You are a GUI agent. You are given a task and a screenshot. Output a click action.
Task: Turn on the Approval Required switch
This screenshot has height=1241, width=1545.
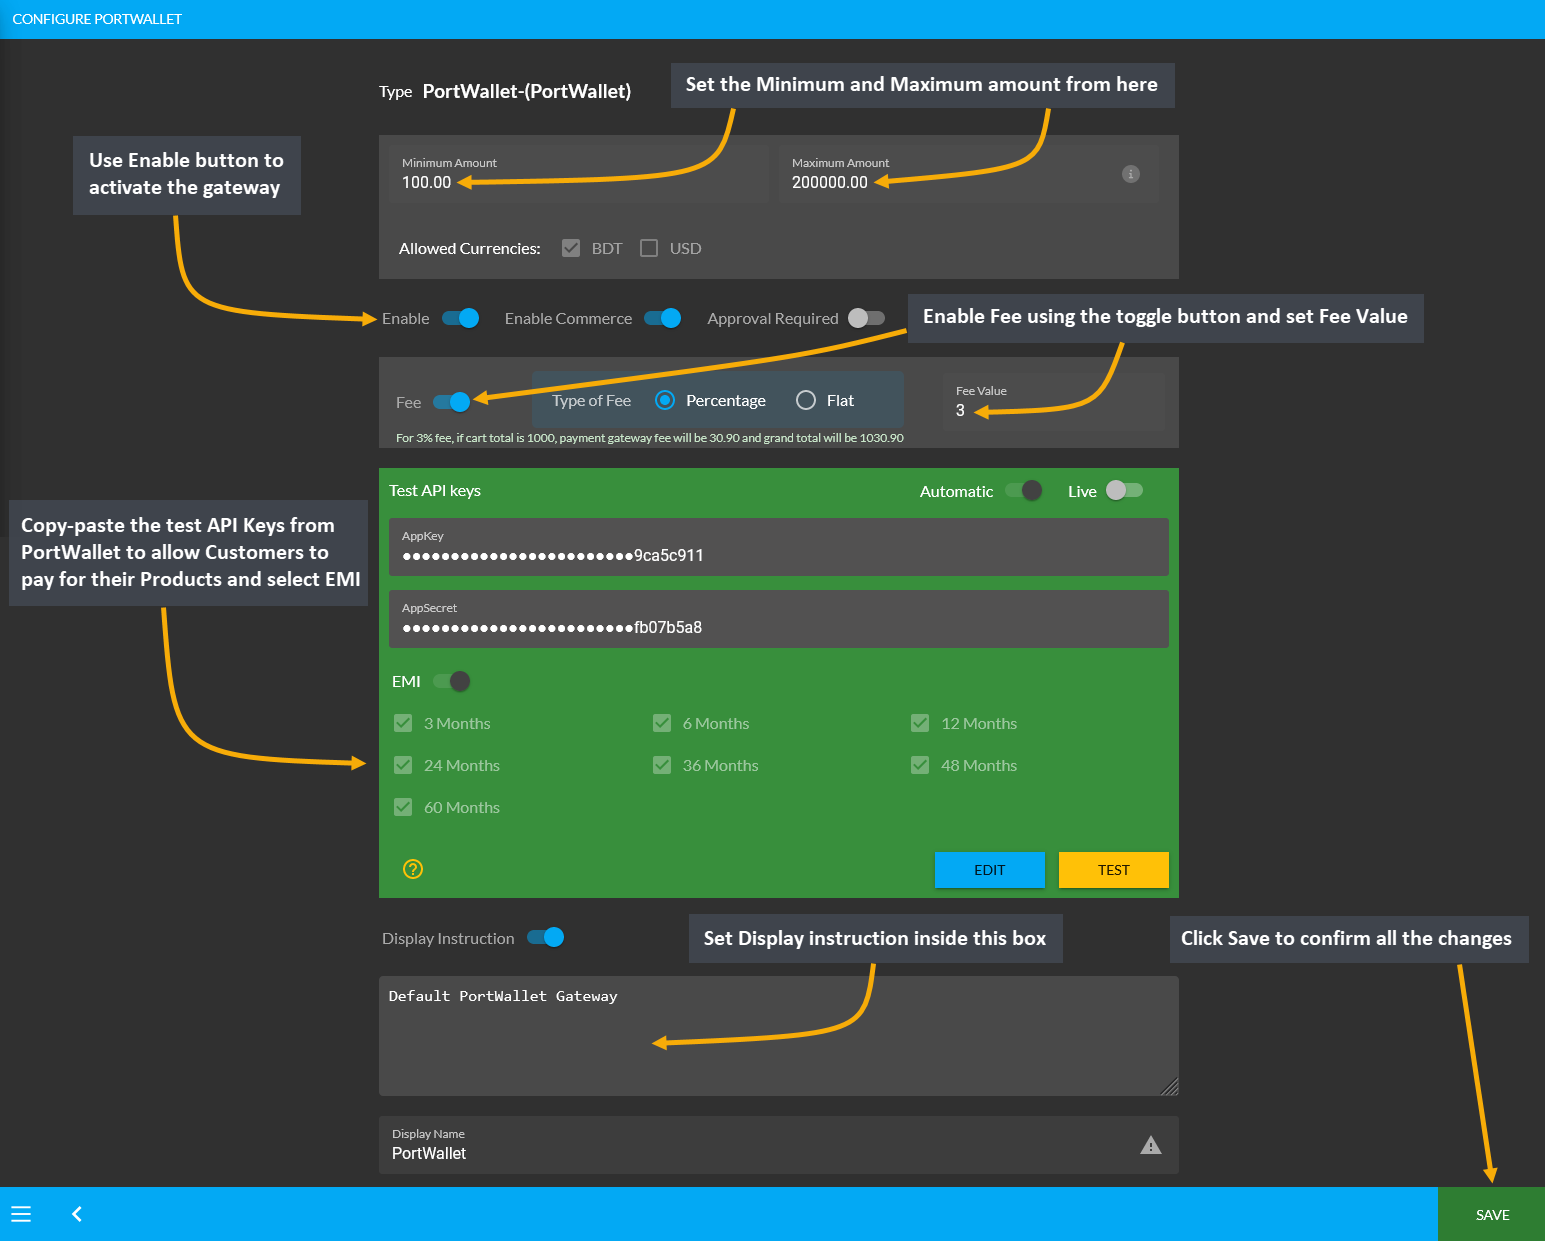[x=867, y=318]
